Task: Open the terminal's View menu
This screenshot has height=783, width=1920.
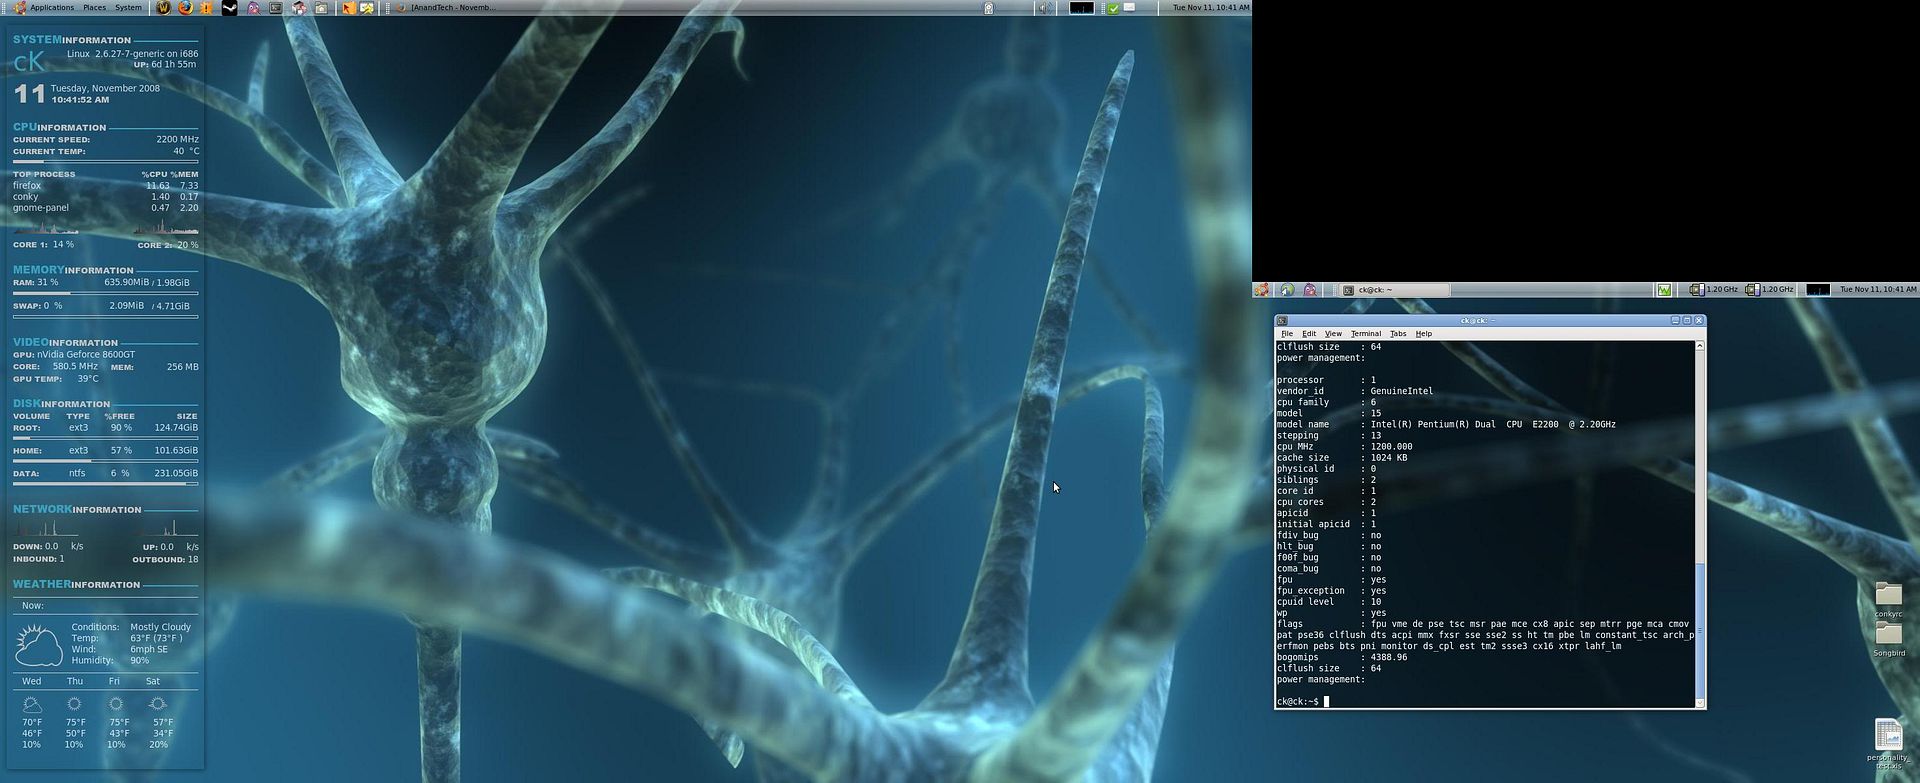Action: click(1332, 334)
